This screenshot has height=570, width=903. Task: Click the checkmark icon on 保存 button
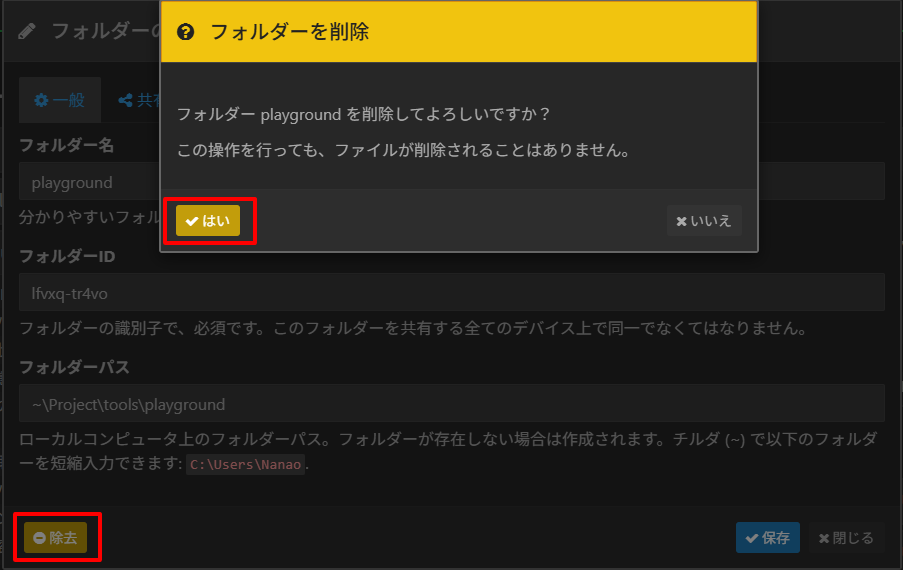pos(751,538)
